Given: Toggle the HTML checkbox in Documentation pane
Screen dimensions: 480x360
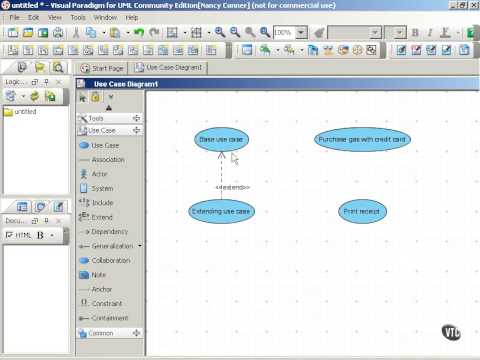Looking at the screenshot, I should [x=9, y=235].
